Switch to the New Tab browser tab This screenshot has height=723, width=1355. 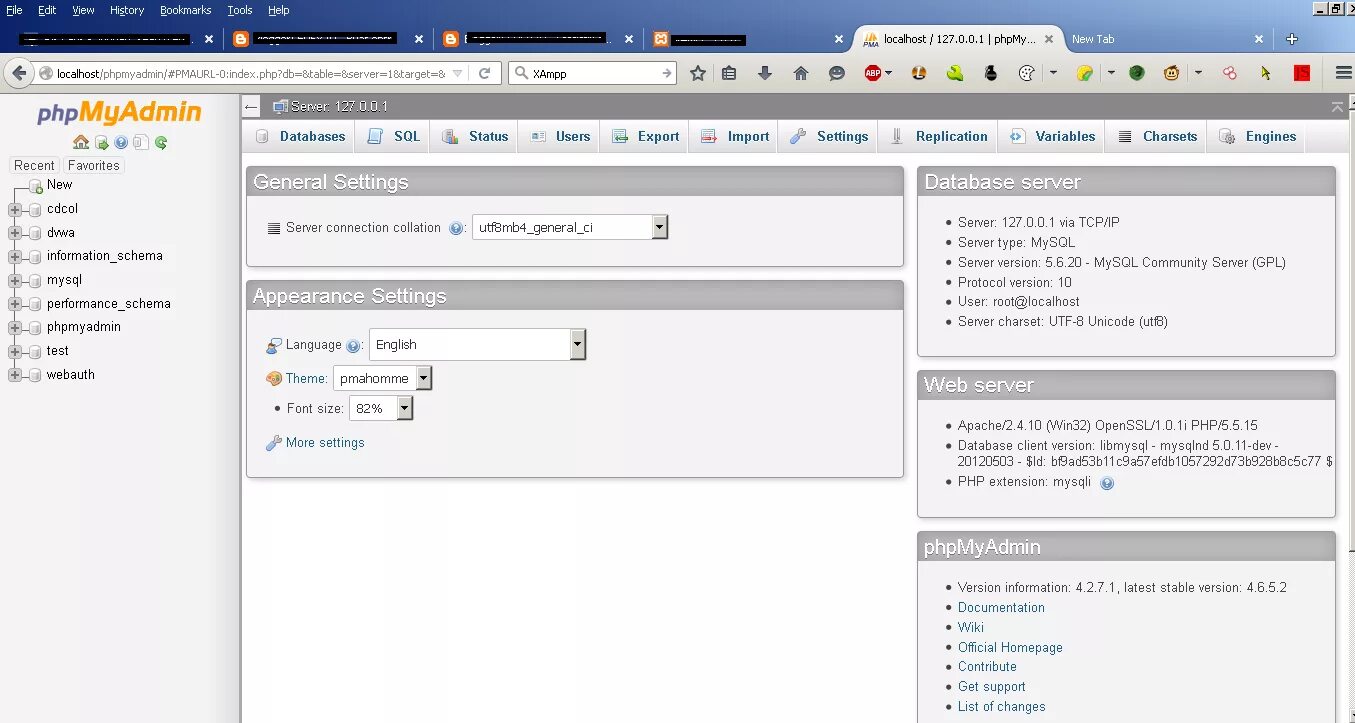coord(1167,39)
